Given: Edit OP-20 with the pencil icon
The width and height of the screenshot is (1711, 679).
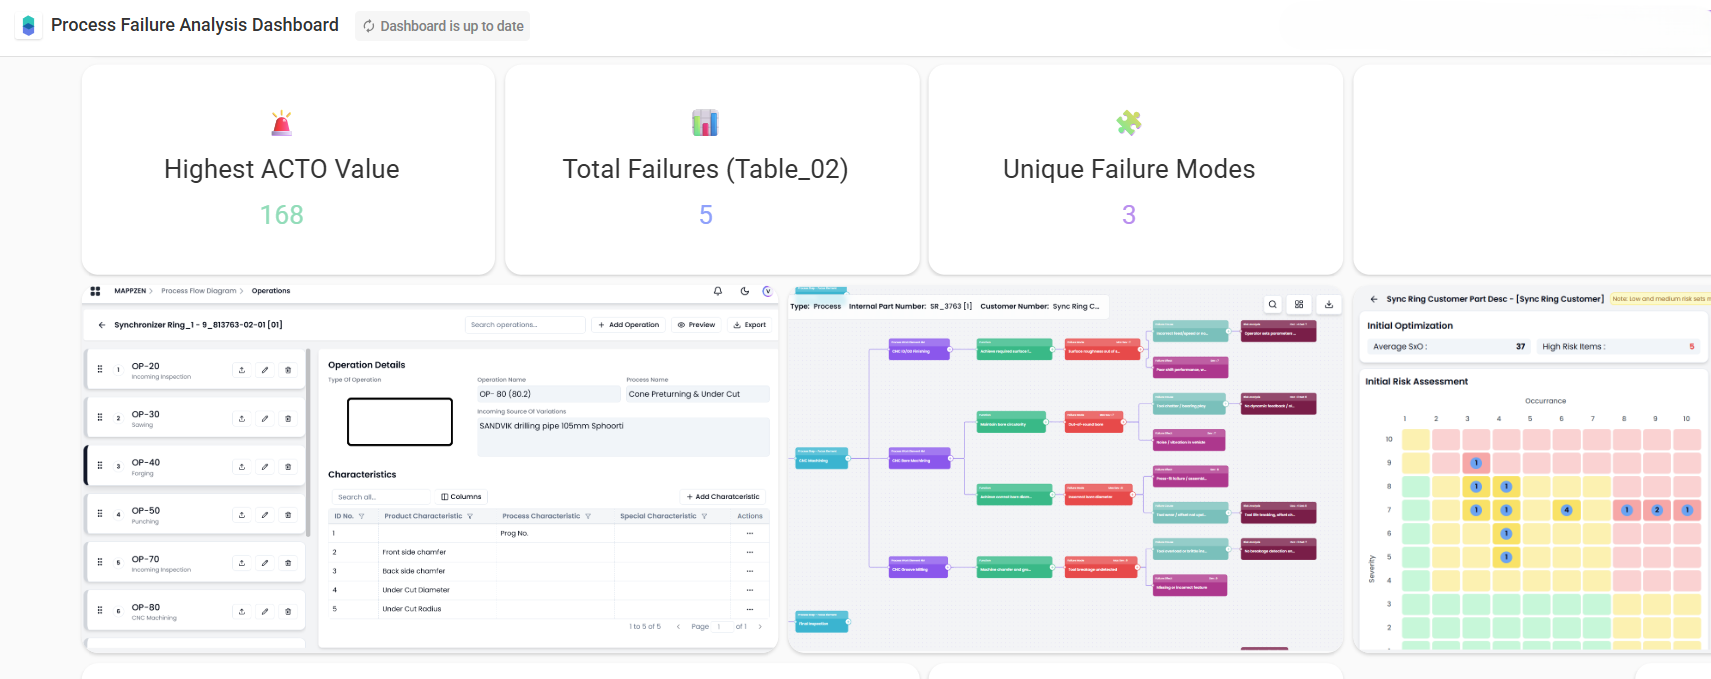Looking at the screenshot, I should pos(265,370).
